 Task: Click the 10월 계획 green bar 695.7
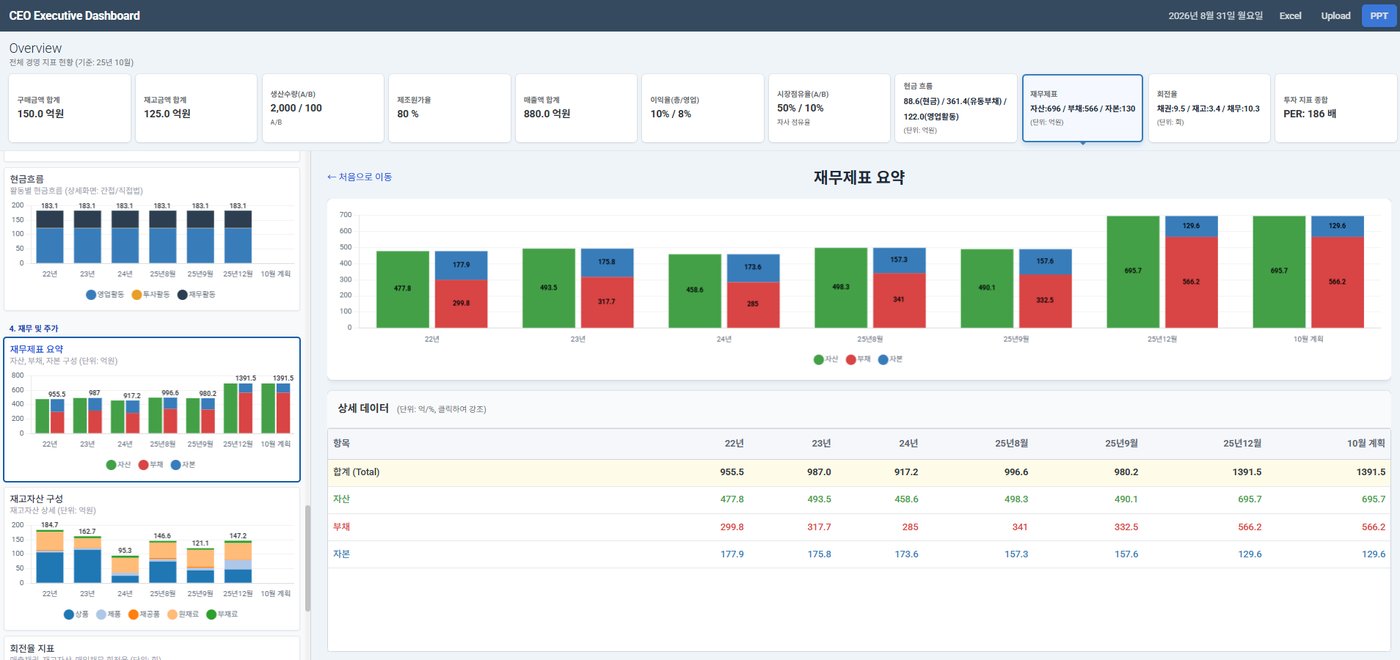coord(1279,271)
